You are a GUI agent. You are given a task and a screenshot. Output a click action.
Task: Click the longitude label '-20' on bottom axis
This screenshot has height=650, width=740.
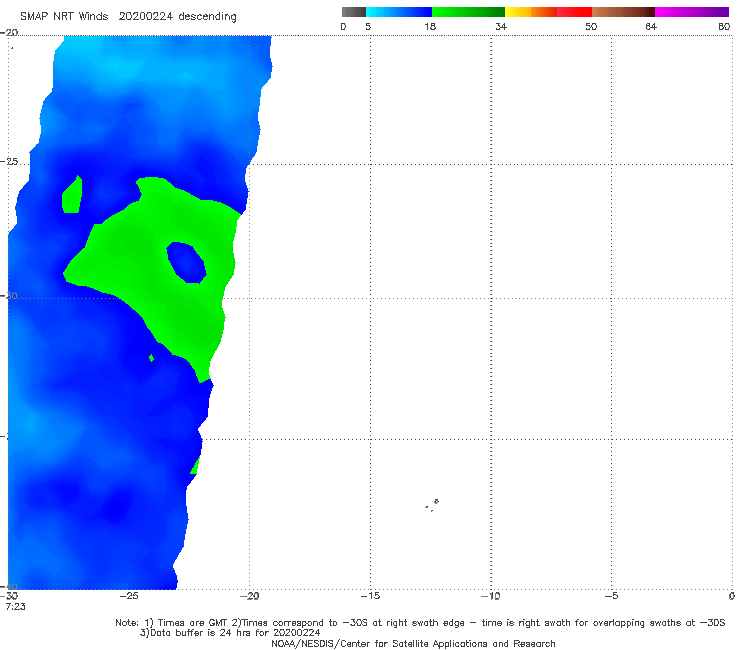coord(249,596)
